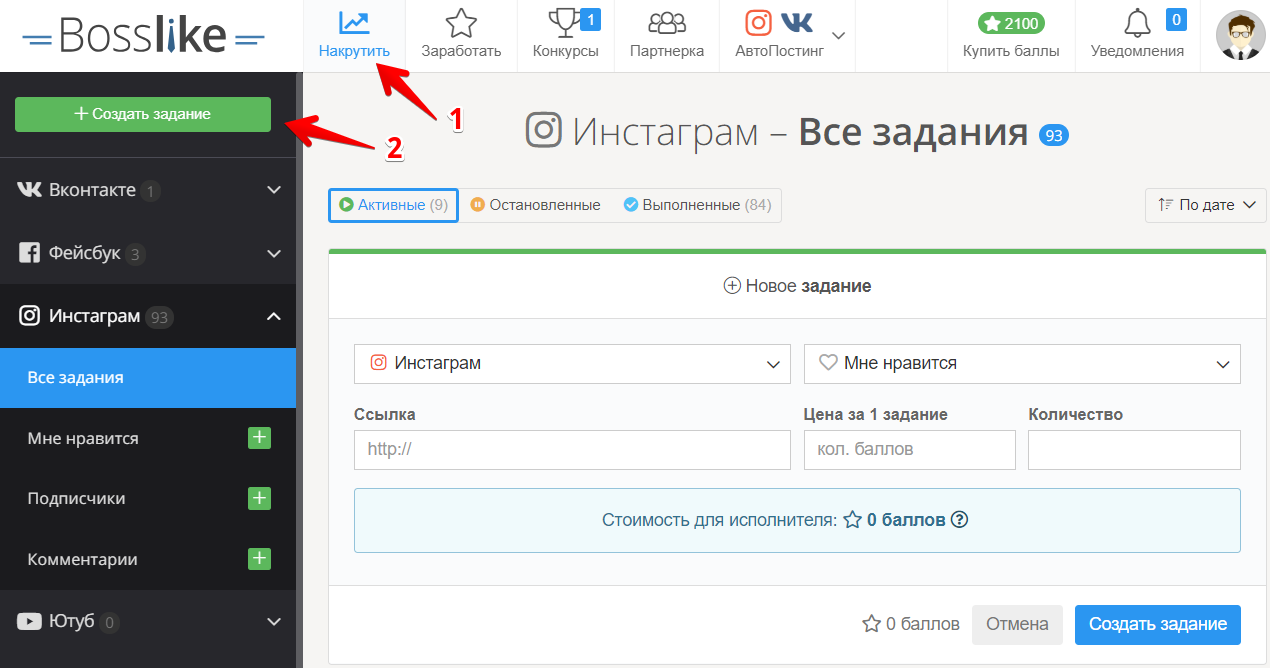Viewport: 1270px width, 668px height.
Task: Collapse the Инстаграм sidebar section
Action: click(x=148, y=316)
